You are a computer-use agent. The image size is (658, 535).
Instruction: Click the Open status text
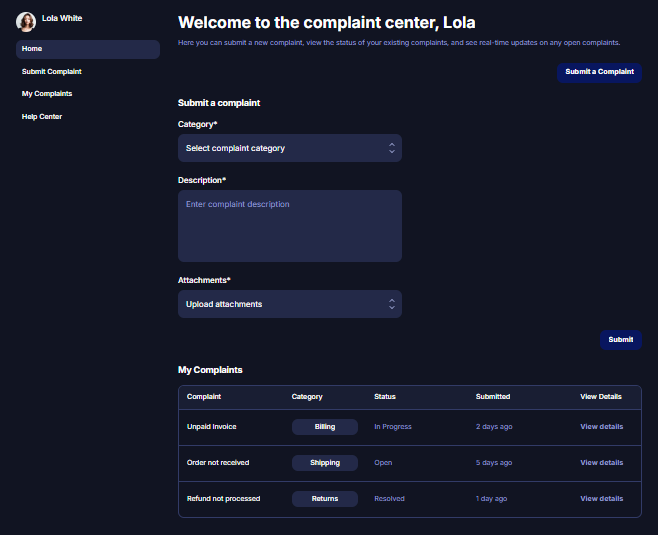click(383, 463)
